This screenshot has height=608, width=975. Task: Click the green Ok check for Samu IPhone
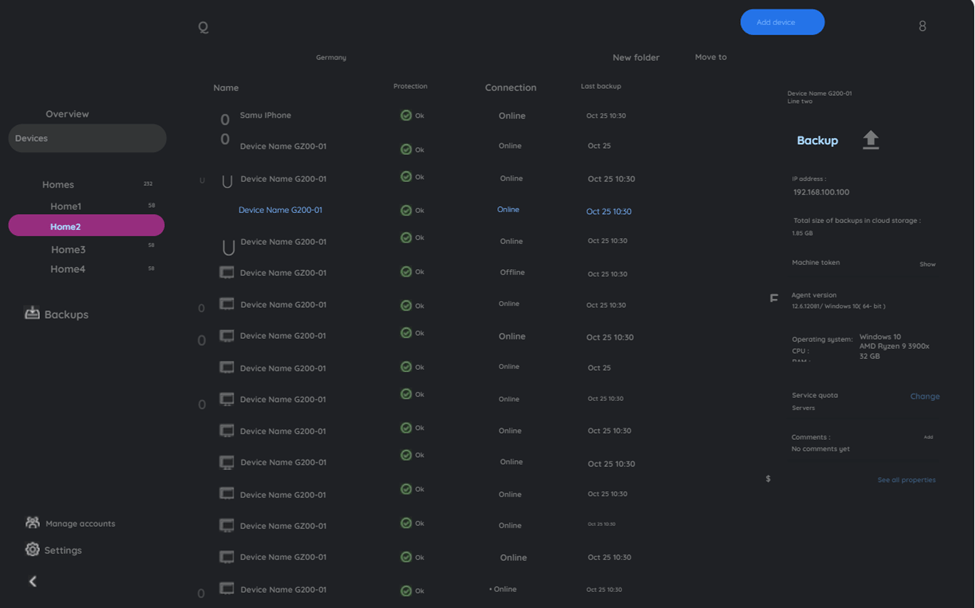(406, 116)
